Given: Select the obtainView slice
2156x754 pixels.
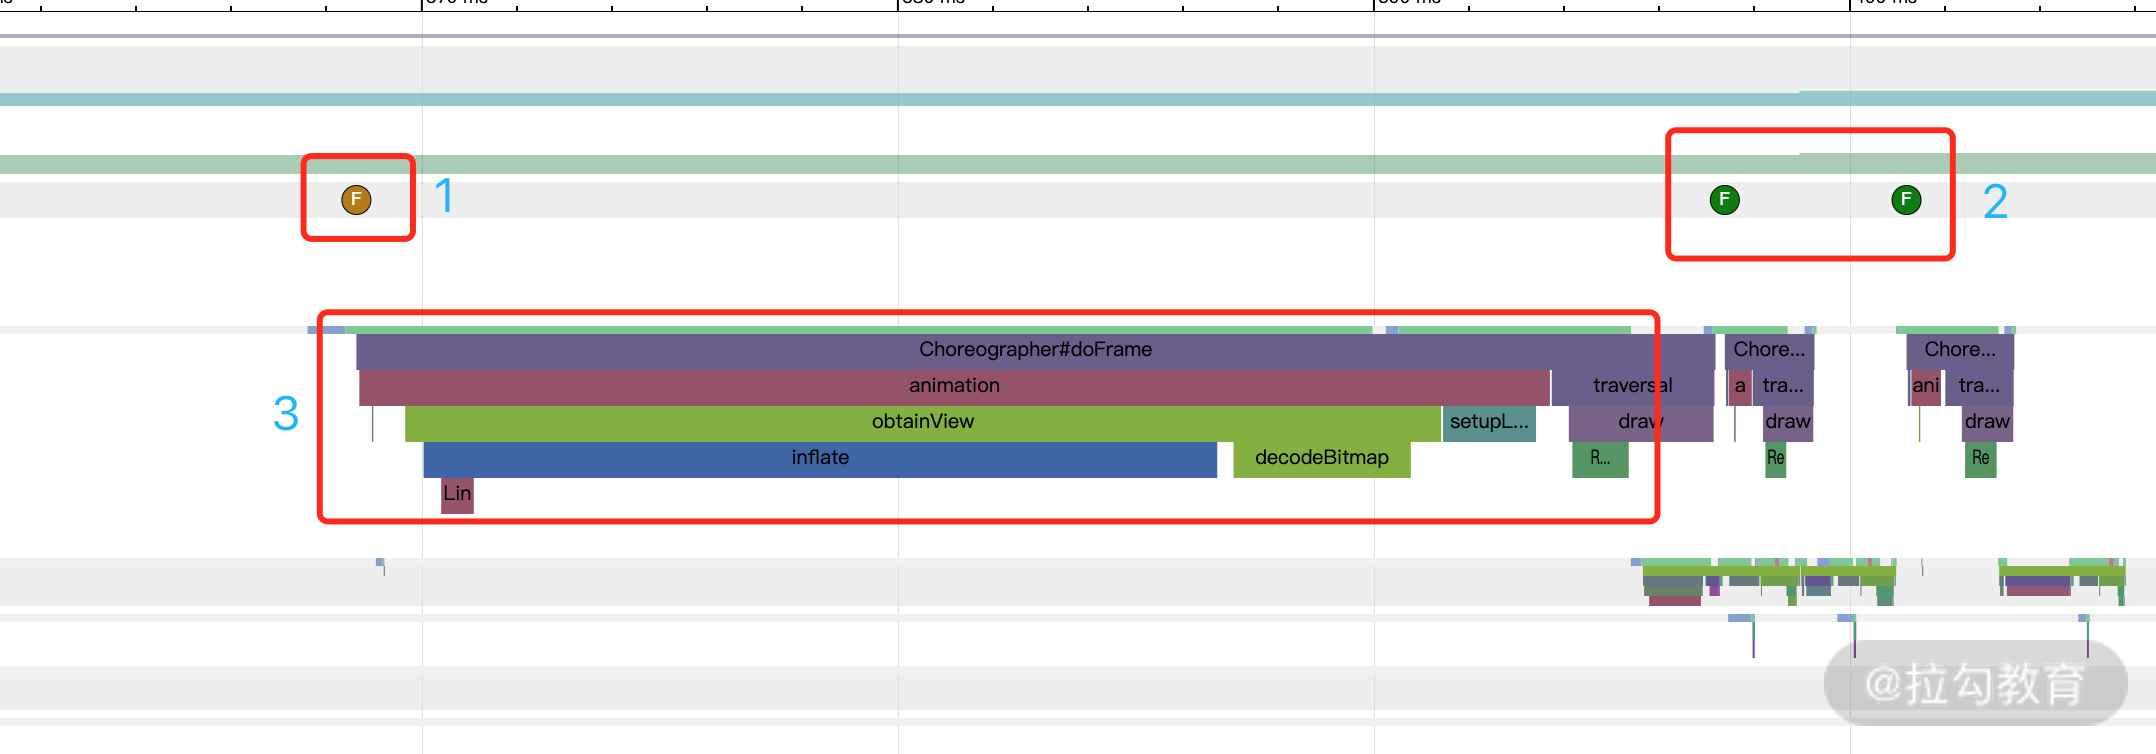Looking at the screenshot, I should (x=922, y=422).
